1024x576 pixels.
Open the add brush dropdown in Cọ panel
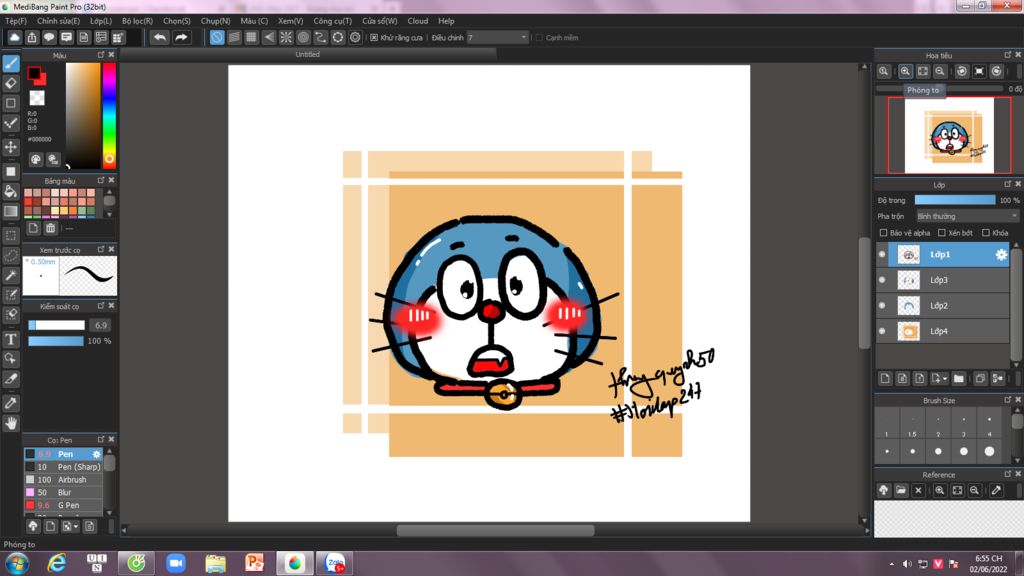point(76,526)
